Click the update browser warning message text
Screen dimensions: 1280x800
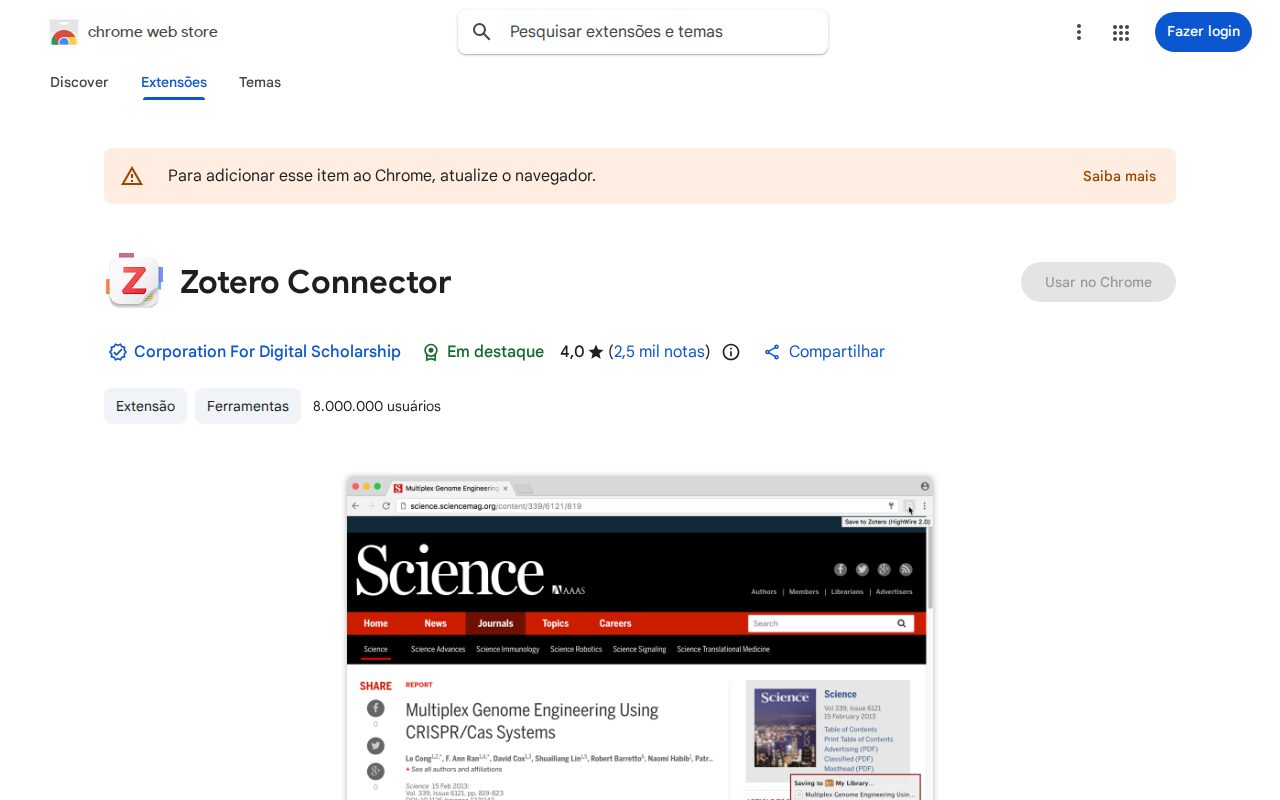(382, 176)
